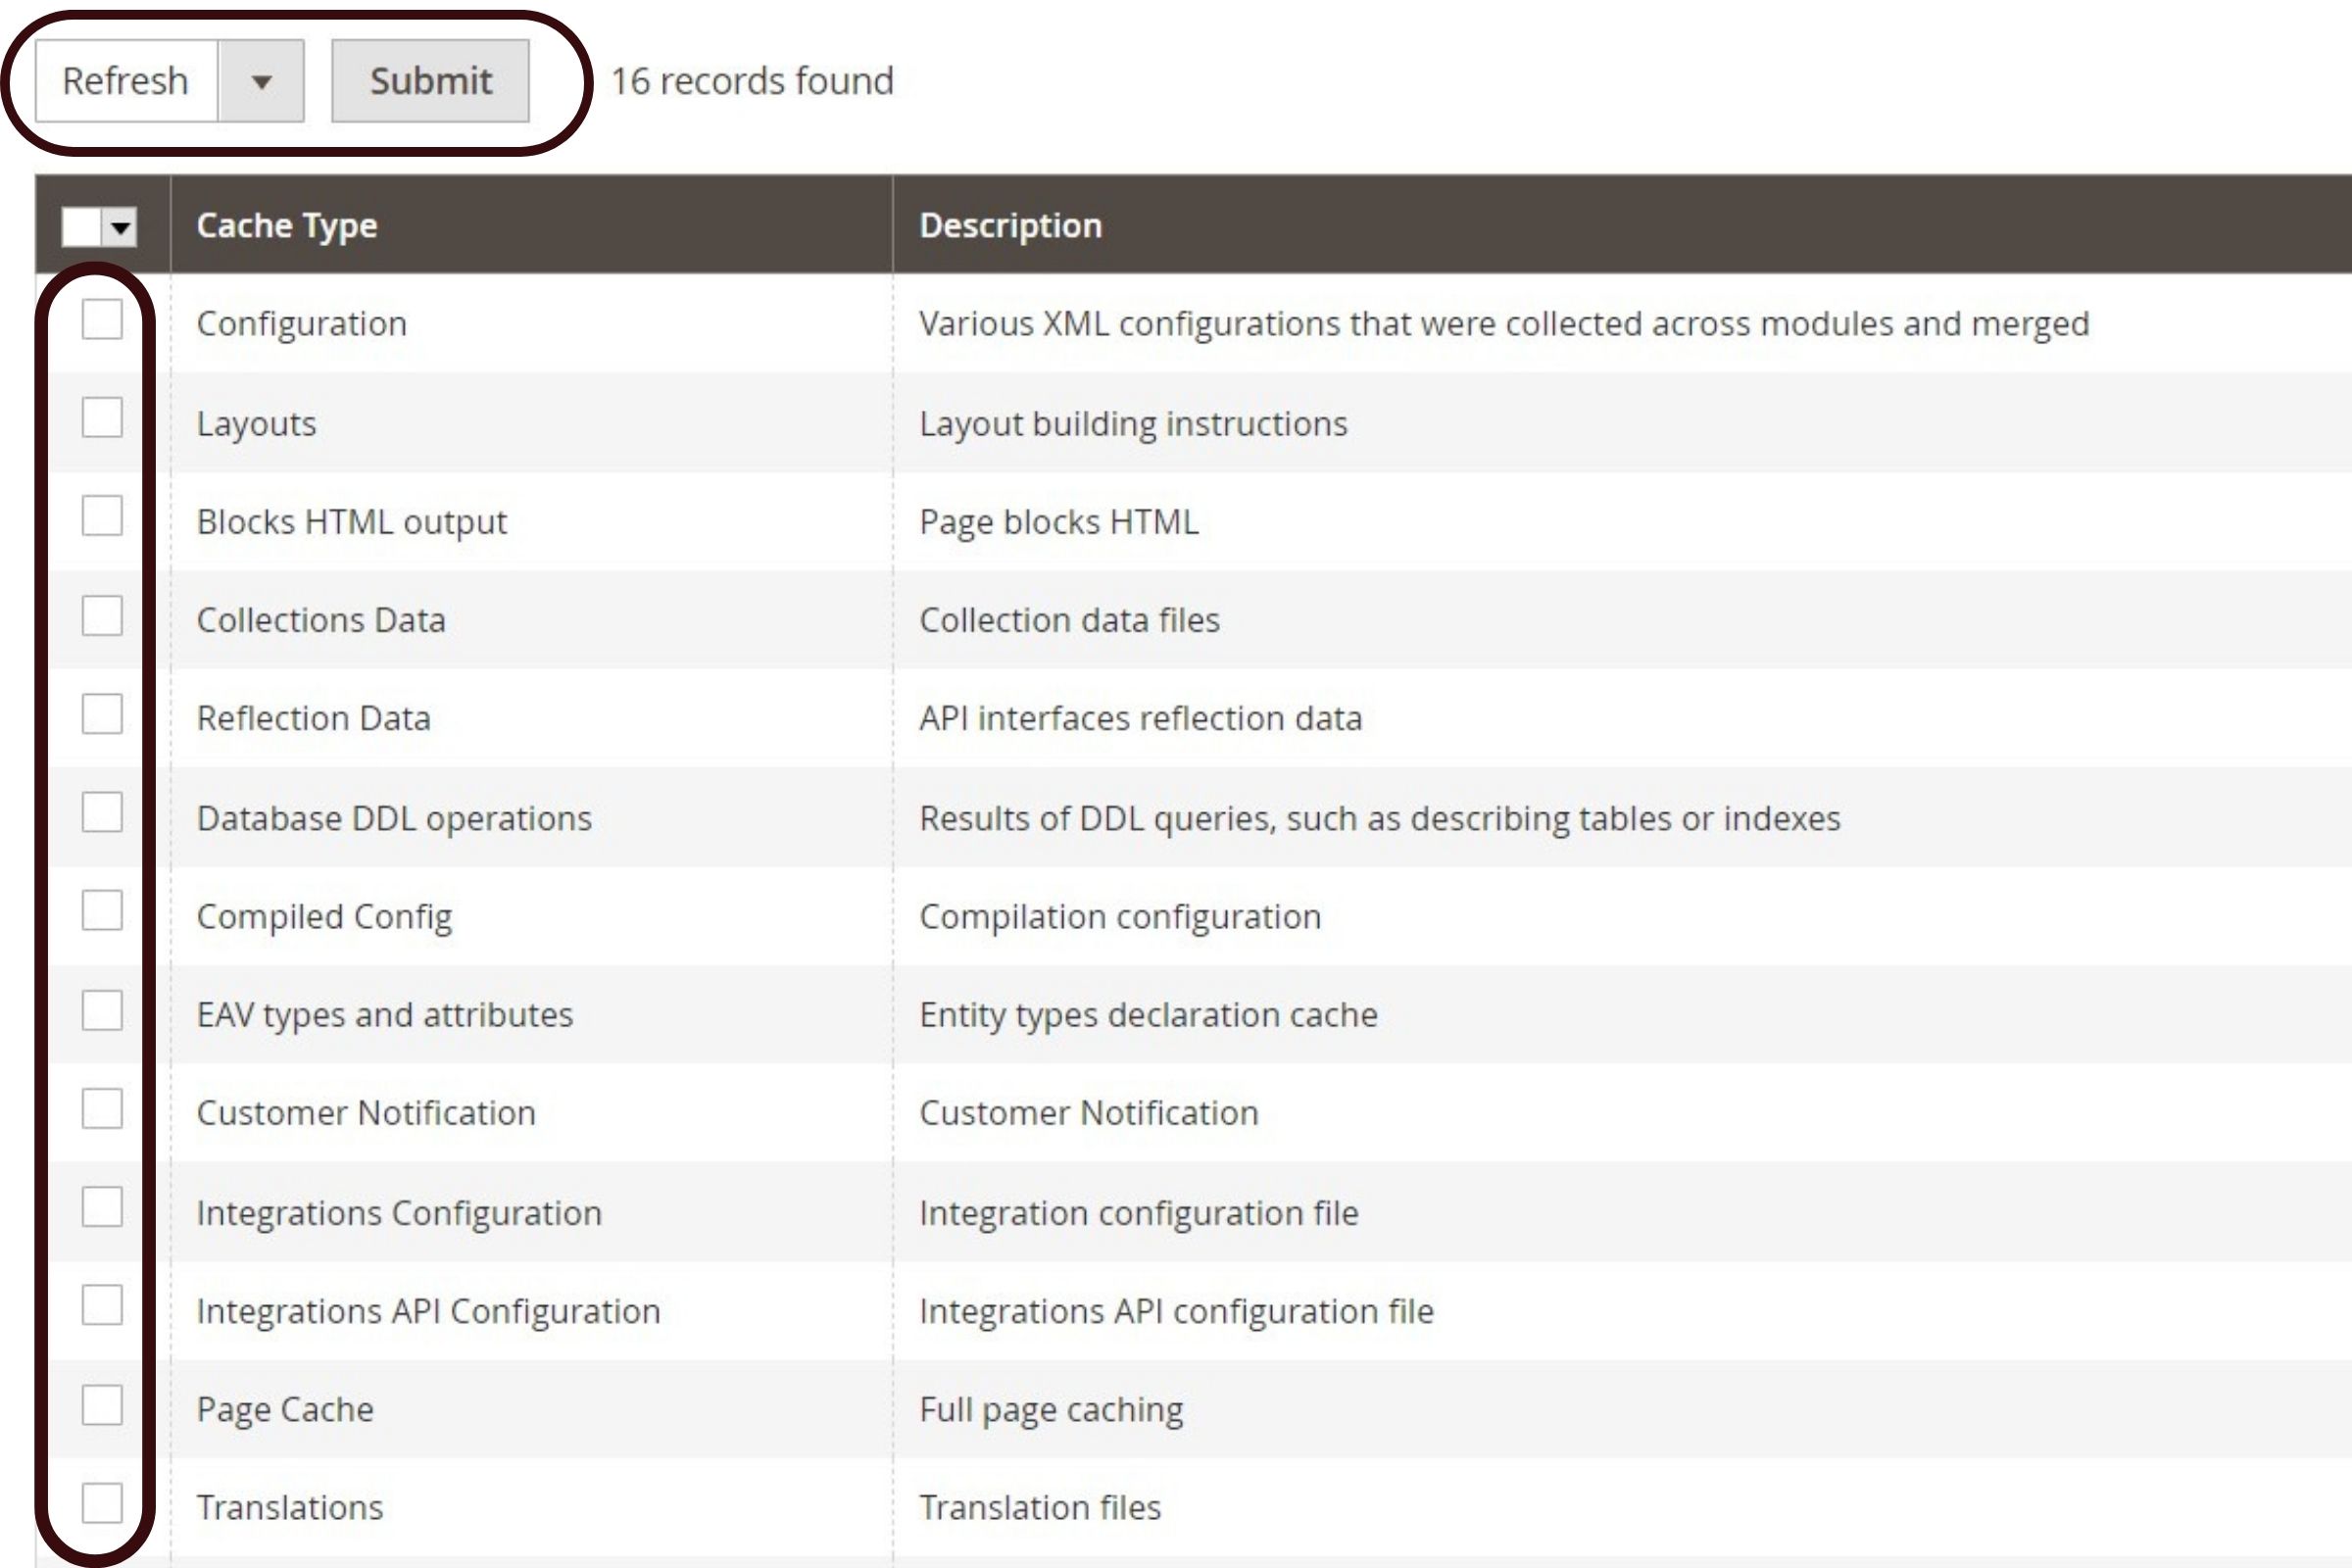This screenshot has width=2352, height=1568.
Task: Select the Blocks HTML output checkbox
Action: (102, 516)
